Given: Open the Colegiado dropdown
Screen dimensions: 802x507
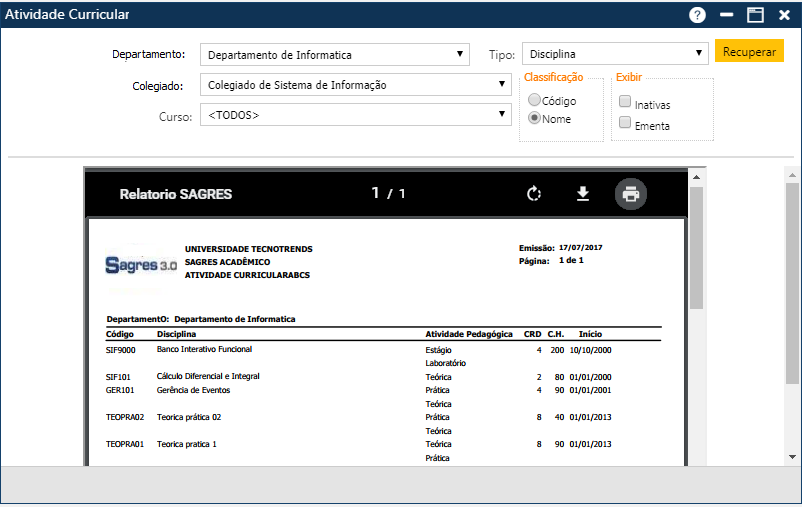Looking at the screenshot, I should point(356,84).
